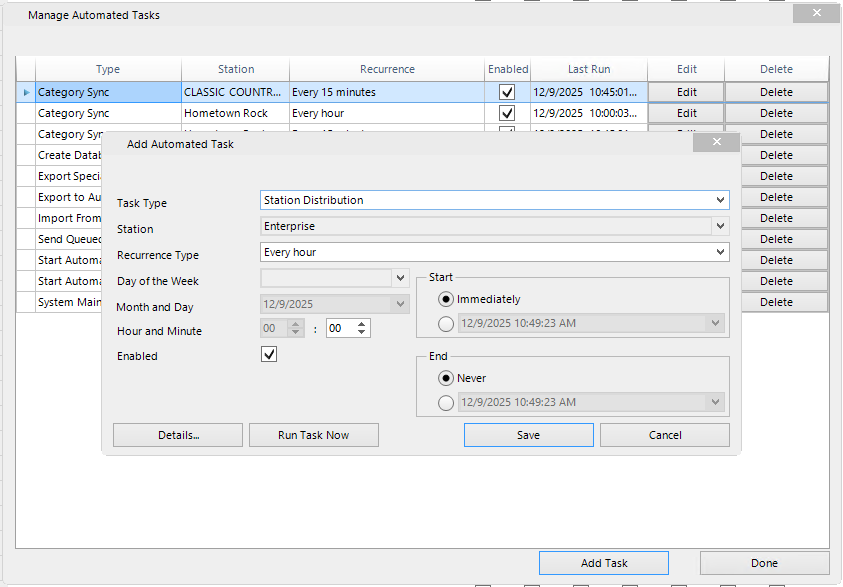Select the Never end radio button
Image resolution: width=843 pixels, height=587 pixels.
[446, 378]
